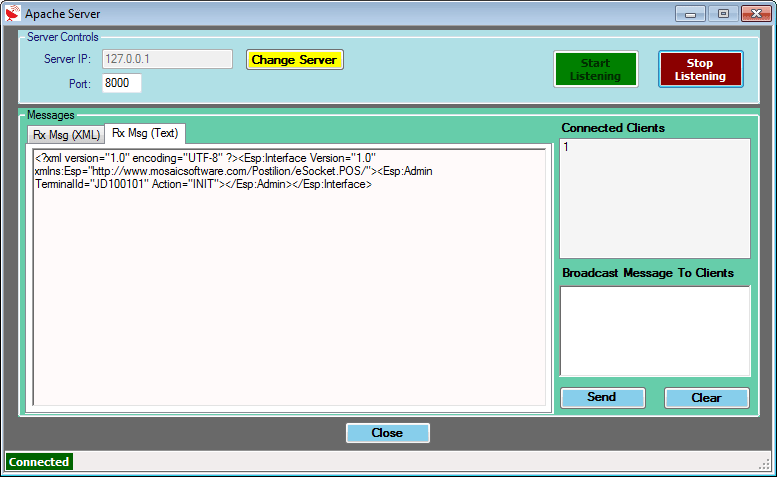Switch to the Rx Msg (XML) tab
Viewport: 777px width, 477px height.
pos(66,135)
